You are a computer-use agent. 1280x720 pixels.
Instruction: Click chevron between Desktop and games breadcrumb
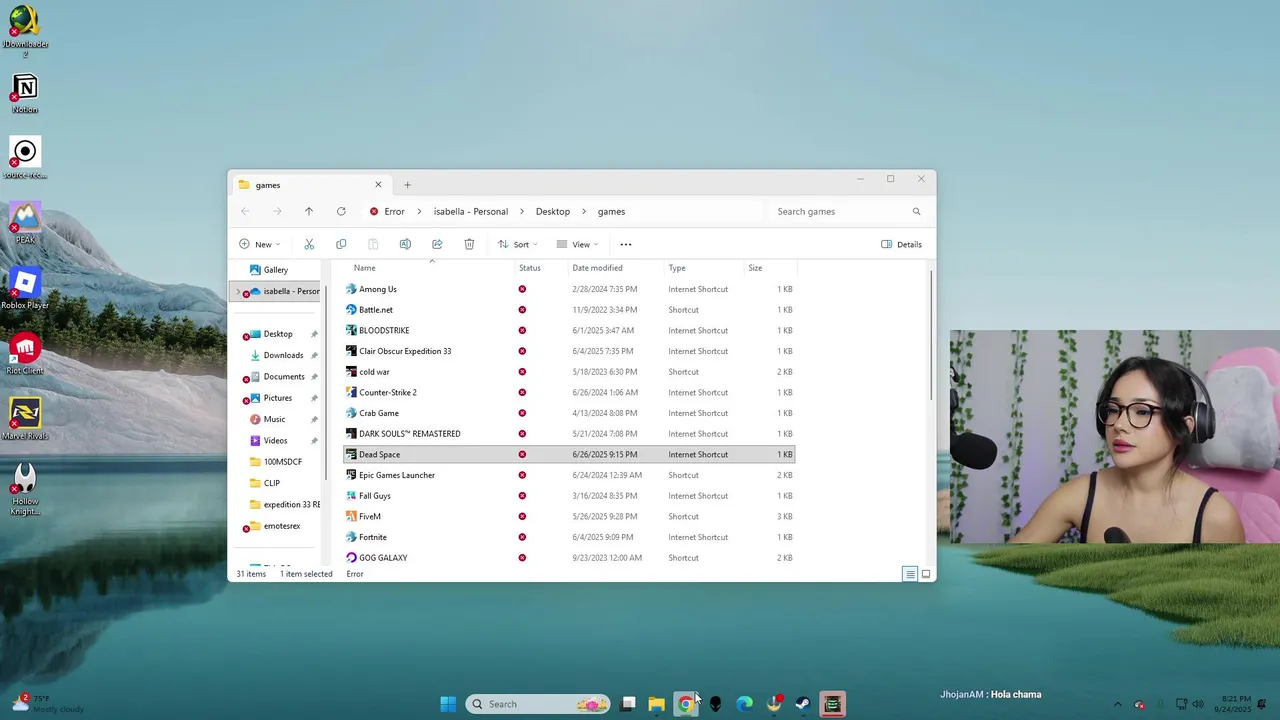click(x=584, y=211)
